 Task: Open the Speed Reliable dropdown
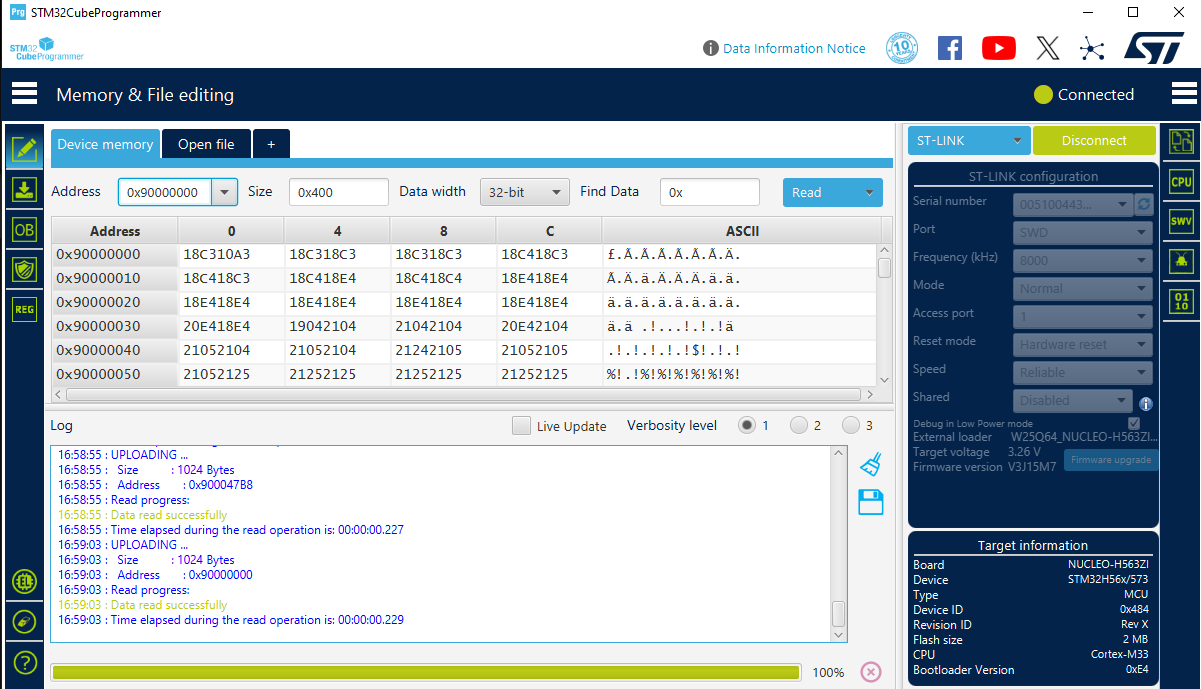click(x=1083, y=373)
